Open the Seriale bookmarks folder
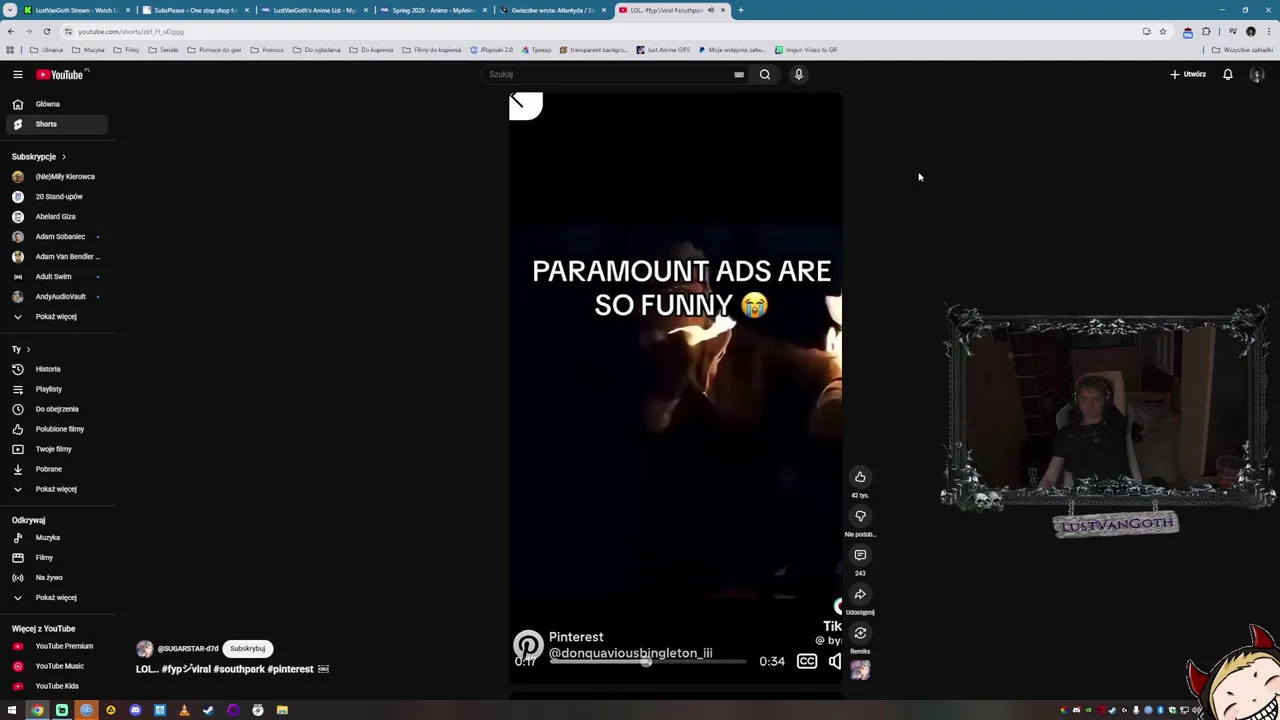This screenshot has height=720, width=1280. point(163,50)
